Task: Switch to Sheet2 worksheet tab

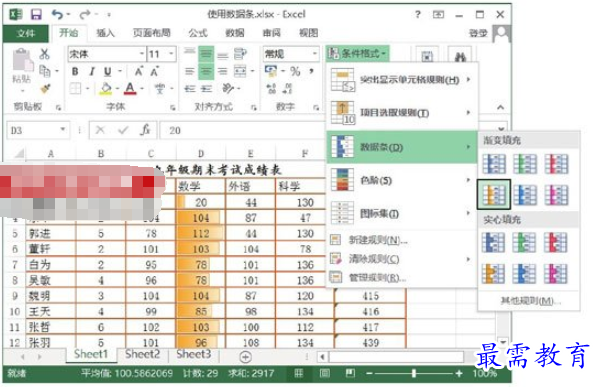Action: (x=142, y=354)
